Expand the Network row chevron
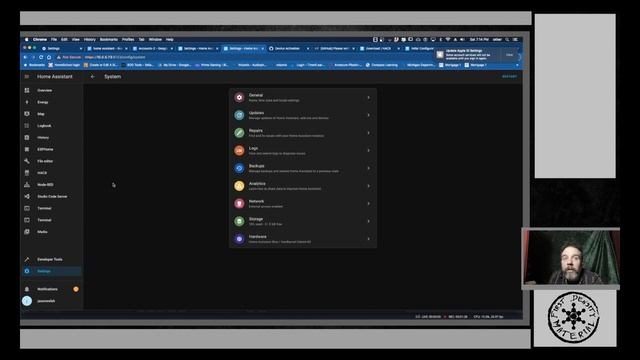Screen dimensions: 640x360 pos(369,203)
